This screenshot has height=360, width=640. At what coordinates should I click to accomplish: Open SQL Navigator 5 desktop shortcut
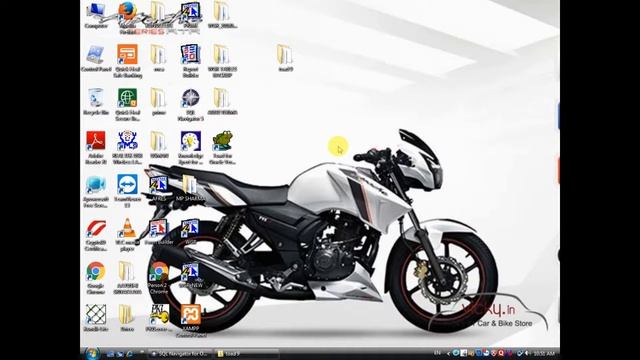click(x=191, y=105)
